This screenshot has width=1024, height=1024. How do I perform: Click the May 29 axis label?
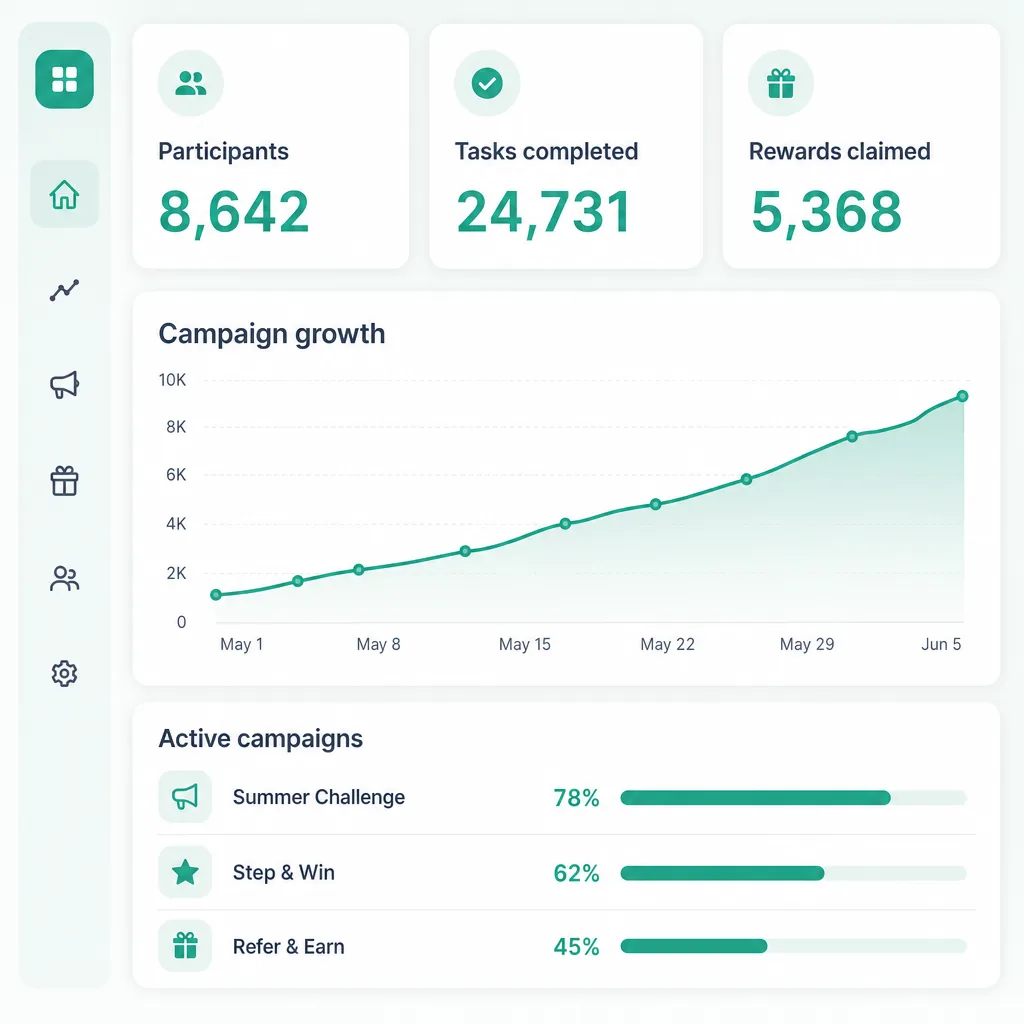click(x=807, y=644)
